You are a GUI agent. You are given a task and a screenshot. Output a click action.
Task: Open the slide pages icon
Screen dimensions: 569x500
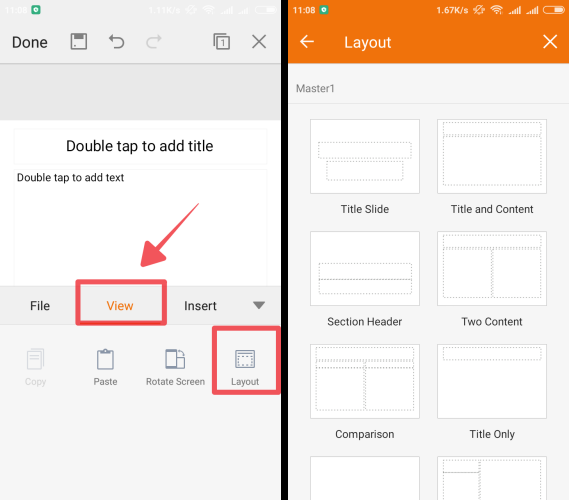pos(221,41)
